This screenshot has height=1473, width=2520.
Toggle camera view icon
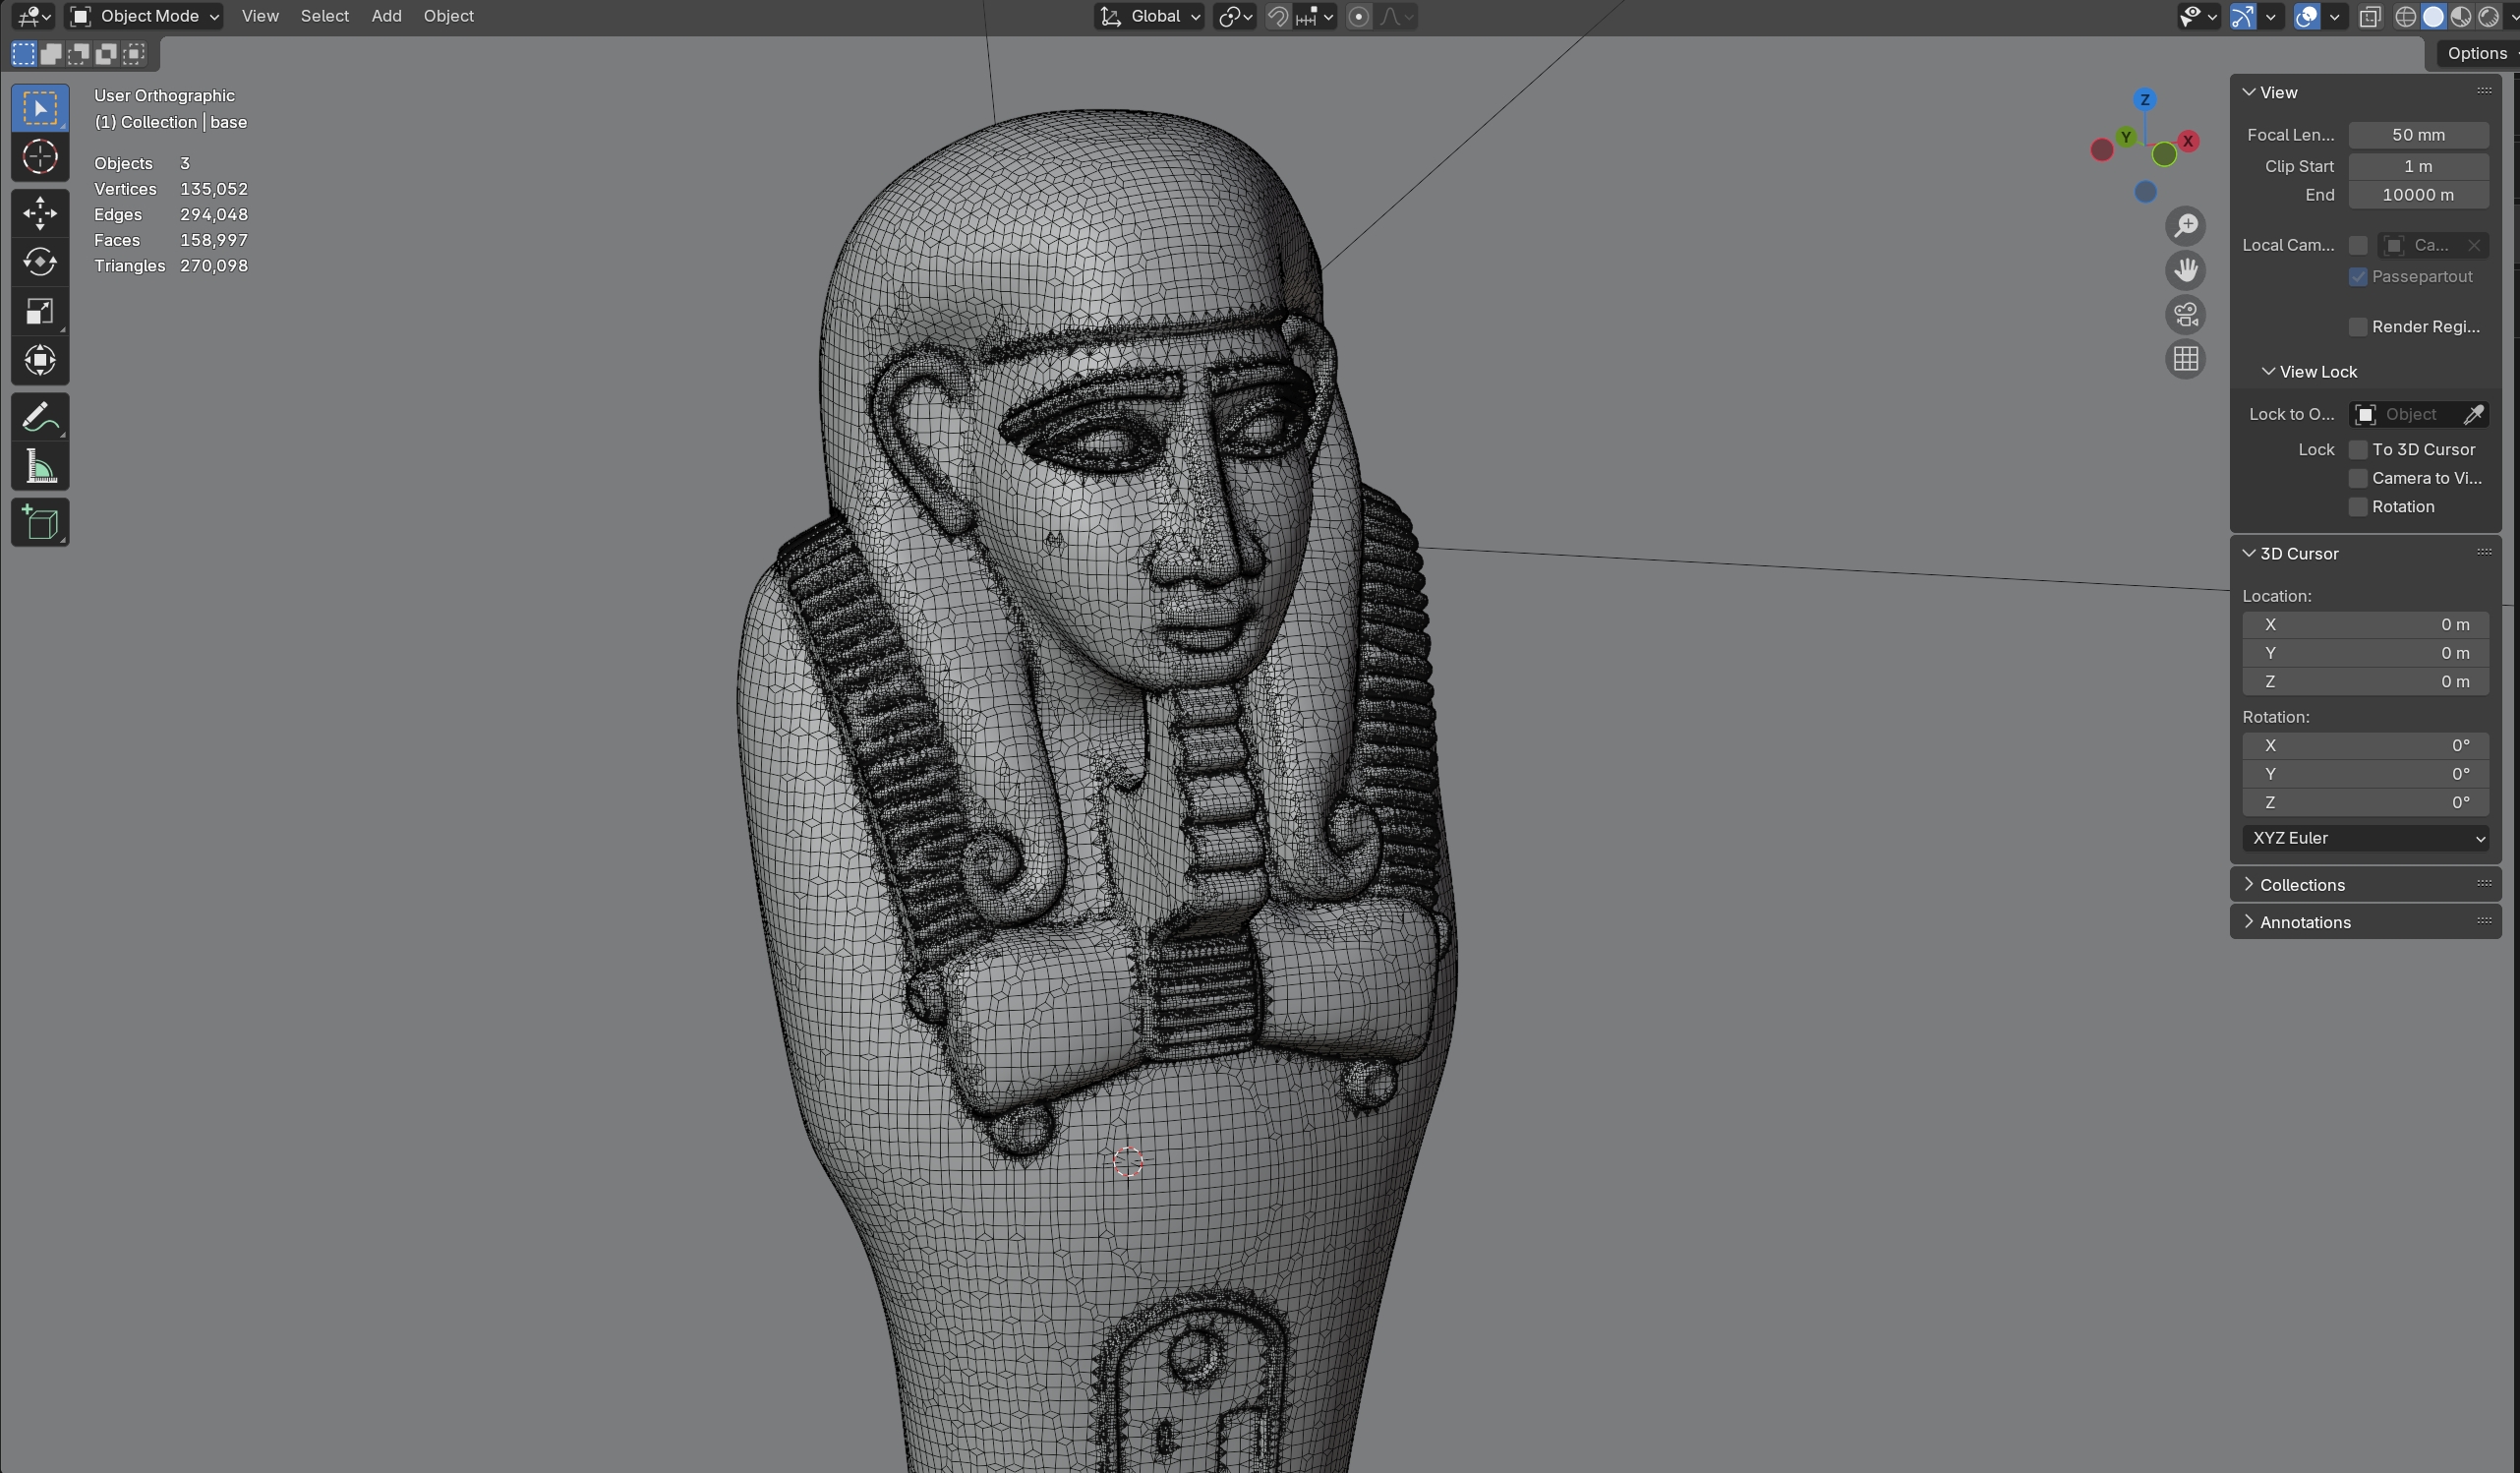click(2185, 315)
